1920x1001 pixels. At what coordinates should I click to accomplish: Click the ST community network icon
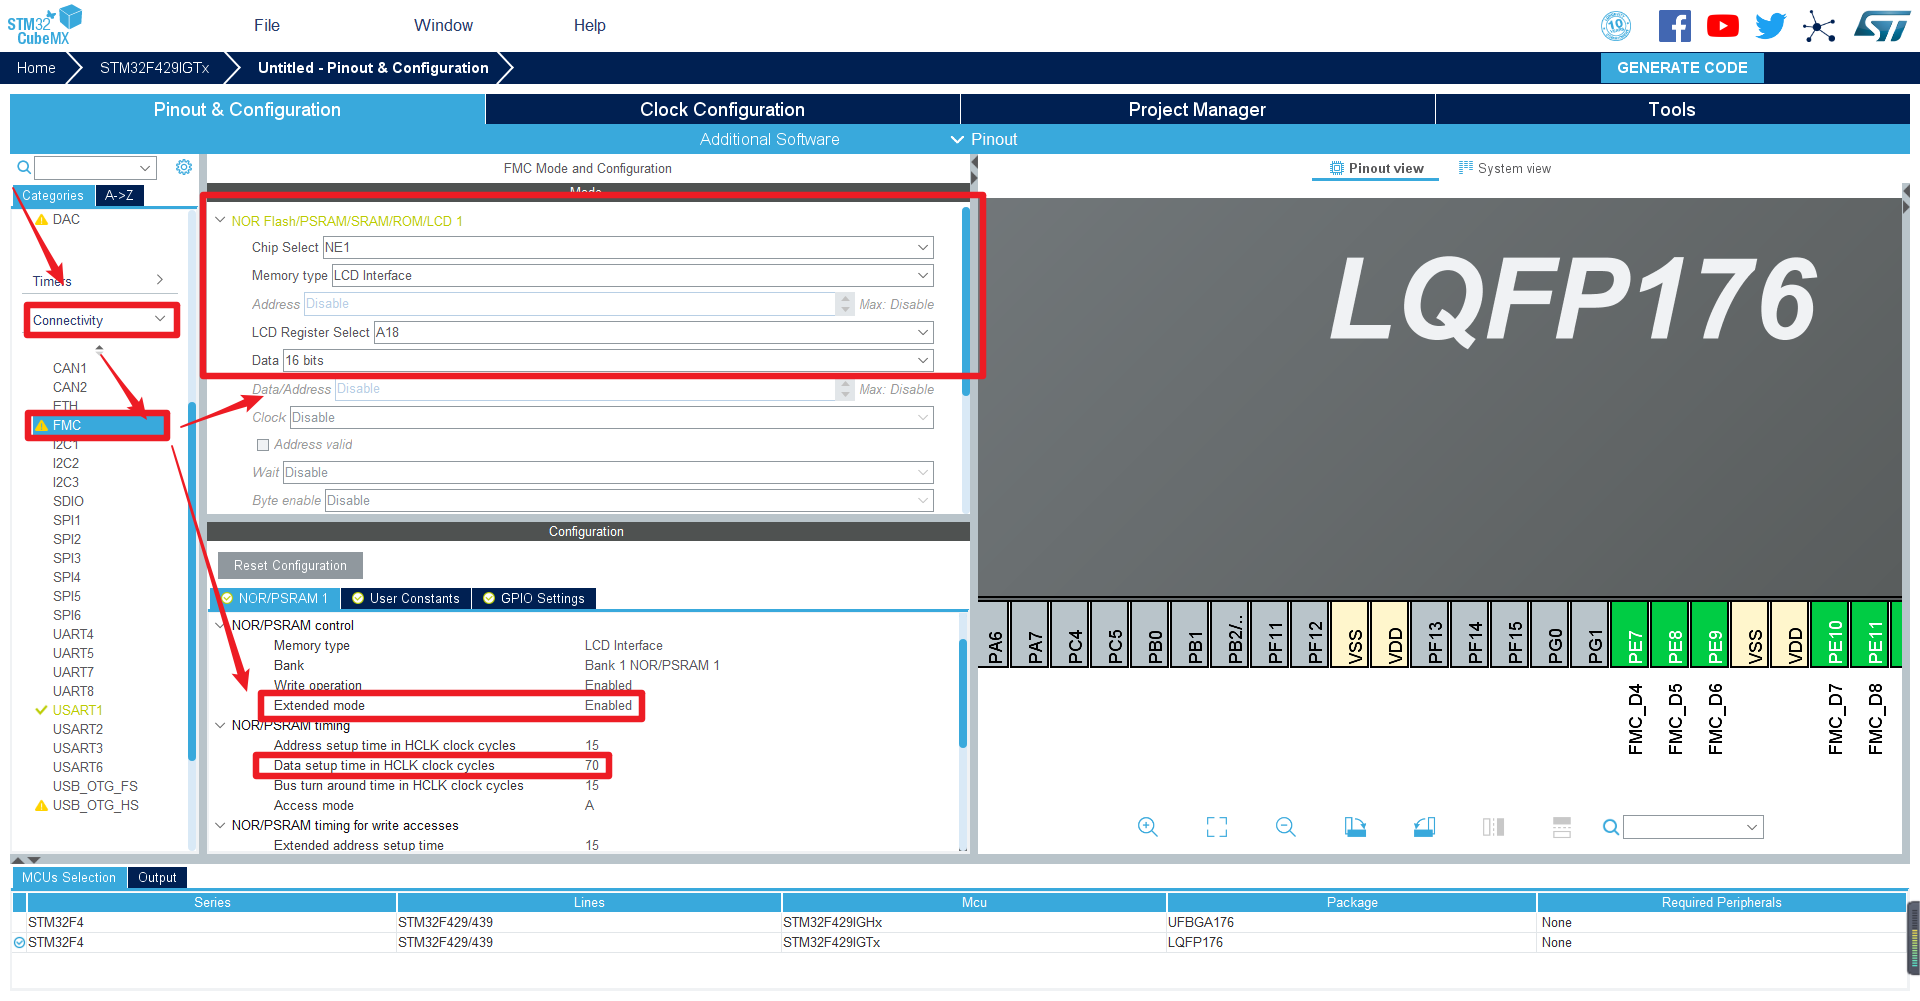pyautogui.click(x=1819, y=26)
